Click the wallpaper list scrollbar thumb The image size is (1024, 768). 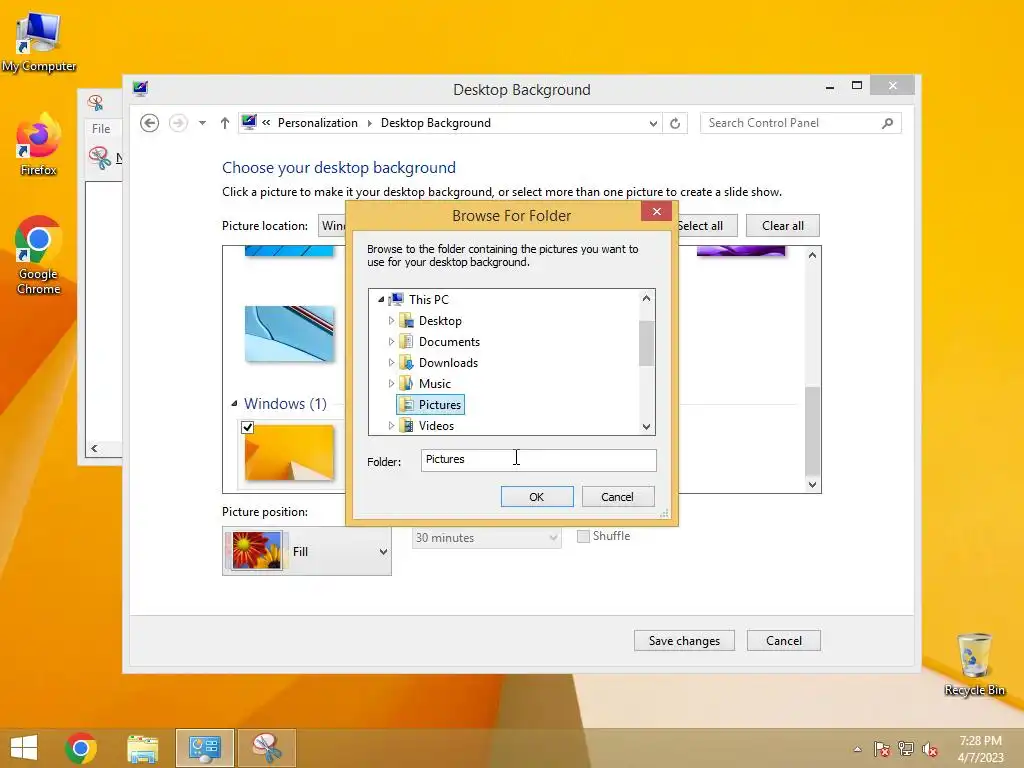[x=812, y=431]
